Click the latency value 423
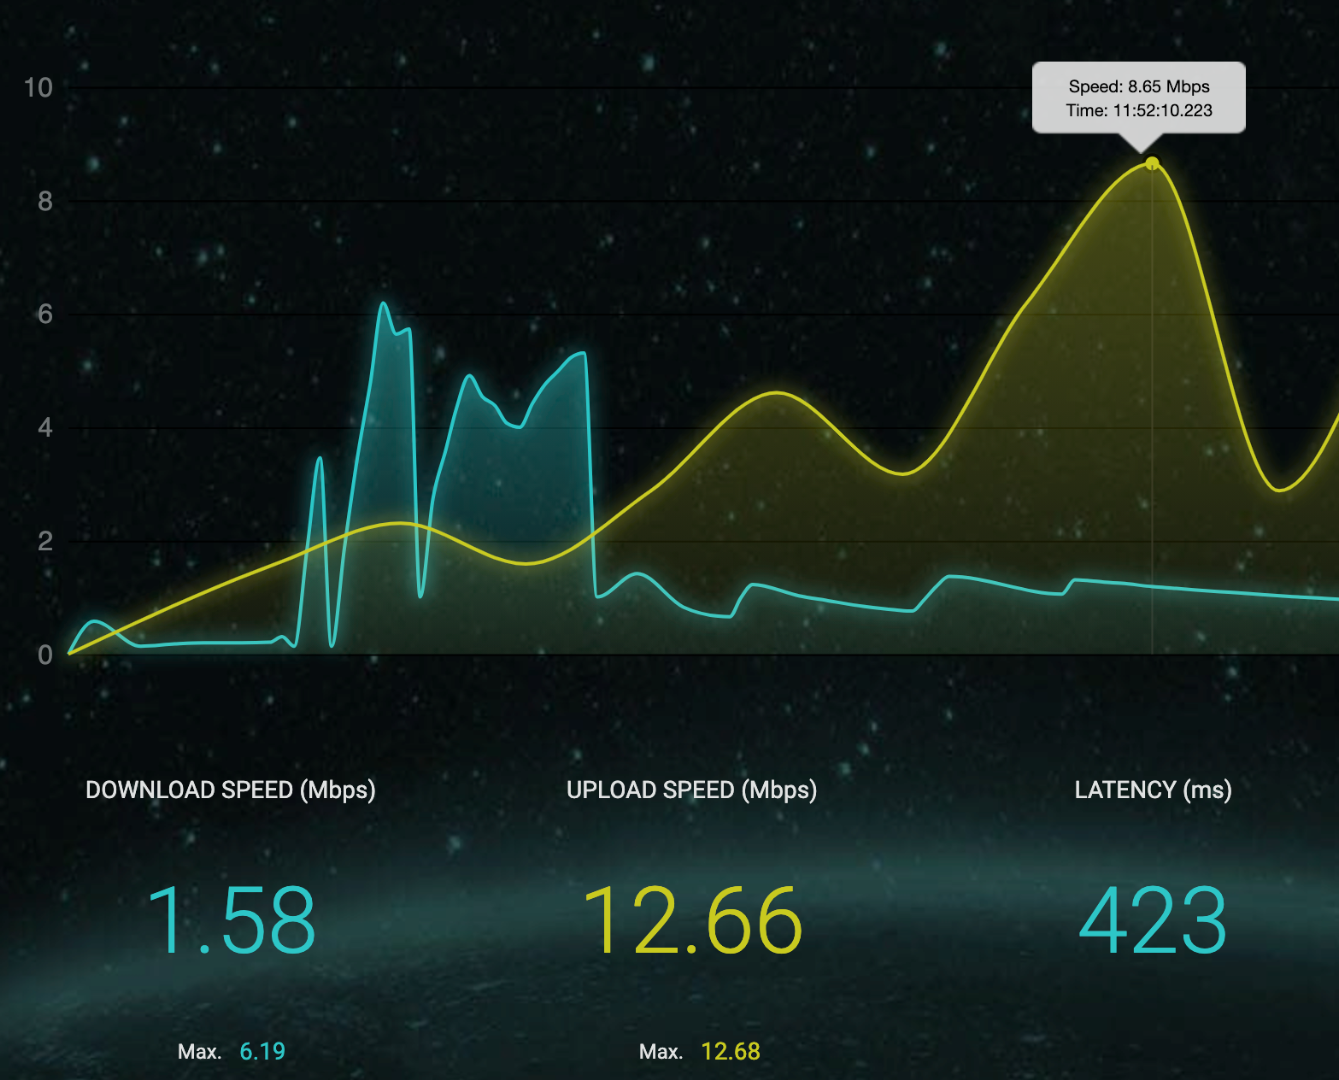Viewport: 1339px width, 1080px height. [x=1153, y=920]
